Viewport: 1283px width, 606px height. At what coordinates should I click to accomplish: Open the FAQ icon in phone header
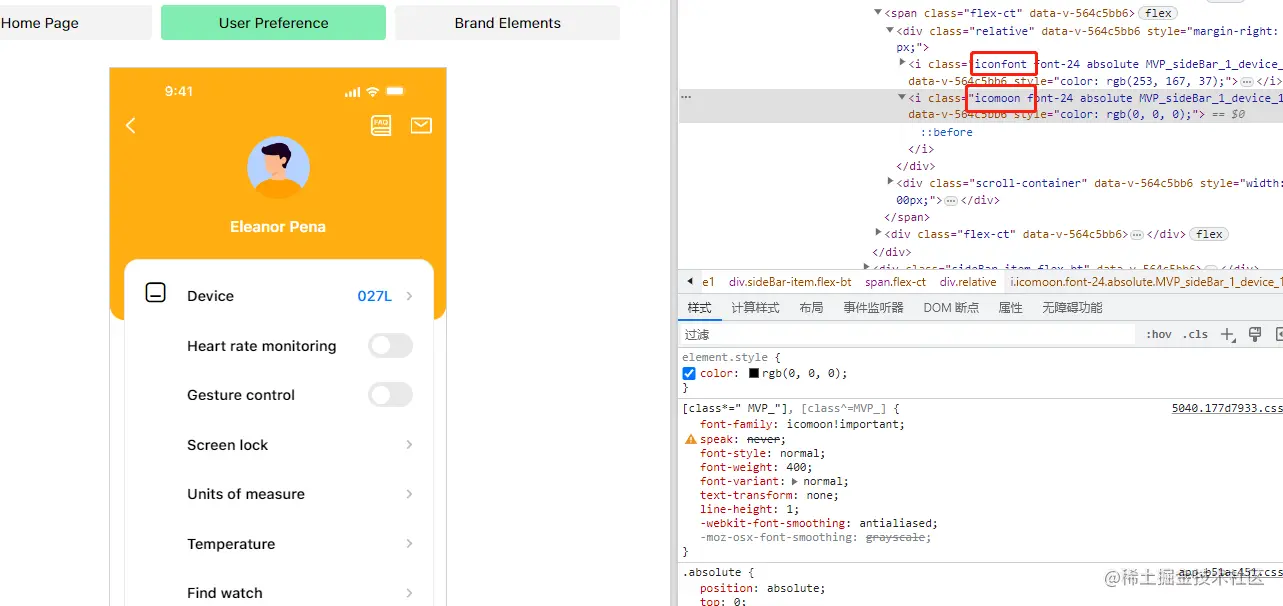click(x=381, y=125)
